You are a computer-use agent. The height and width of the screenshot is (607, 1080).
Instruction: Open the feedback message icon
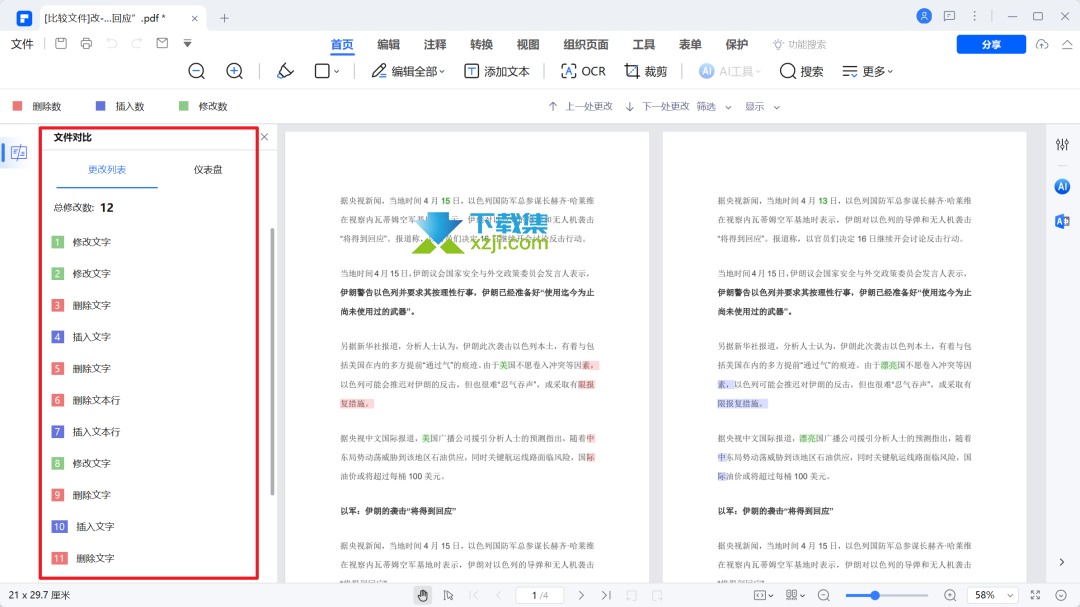949,16
